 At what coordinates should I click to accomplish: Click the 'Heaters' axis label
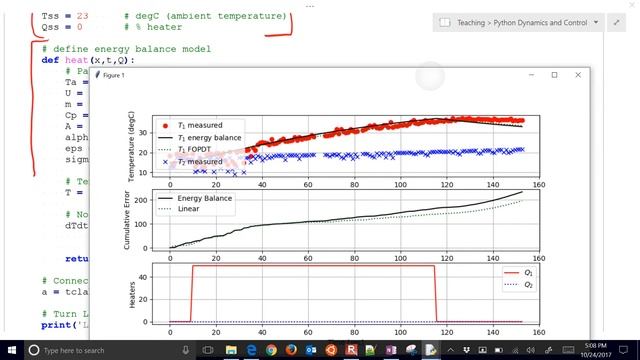click(x=132, y=295)
